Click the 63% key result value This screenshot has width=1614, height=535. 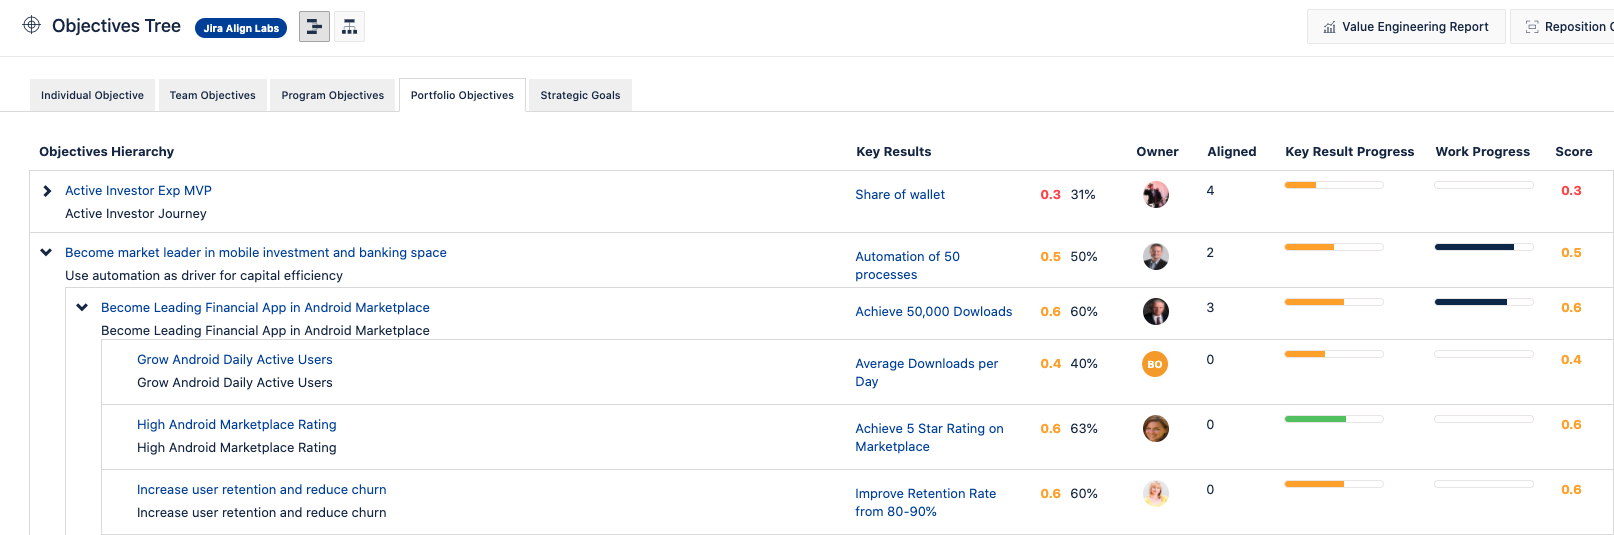pyautogui.click(x=1084, y=428)
